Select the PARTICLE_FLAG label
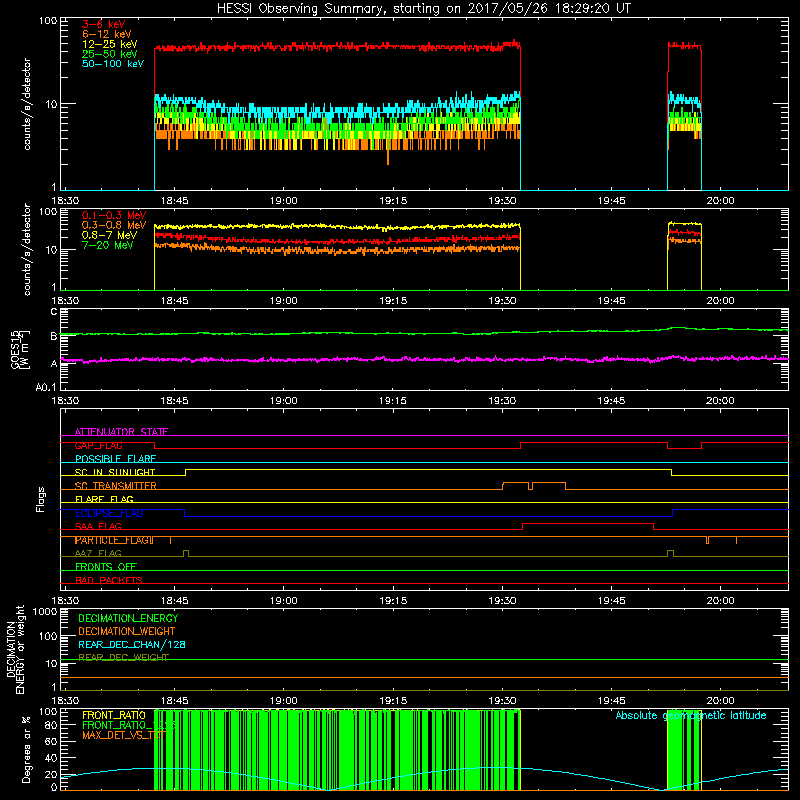 pyautogui.click(x=114, y=540)
